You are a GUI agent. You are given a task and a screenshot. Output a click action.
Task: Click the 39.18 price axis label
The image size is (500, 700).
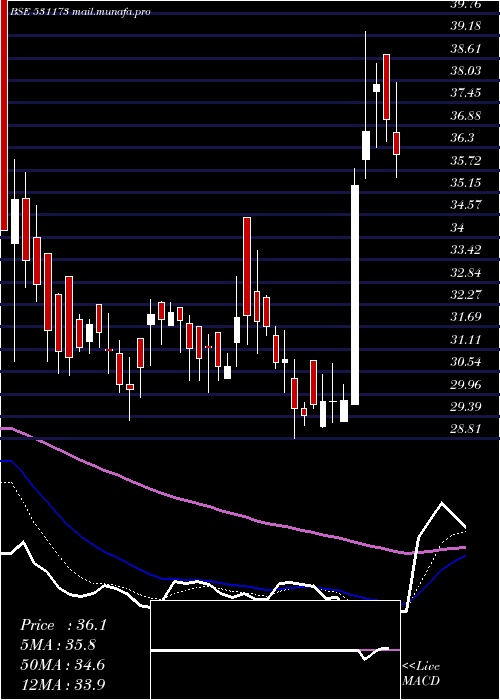coord(466,26)
